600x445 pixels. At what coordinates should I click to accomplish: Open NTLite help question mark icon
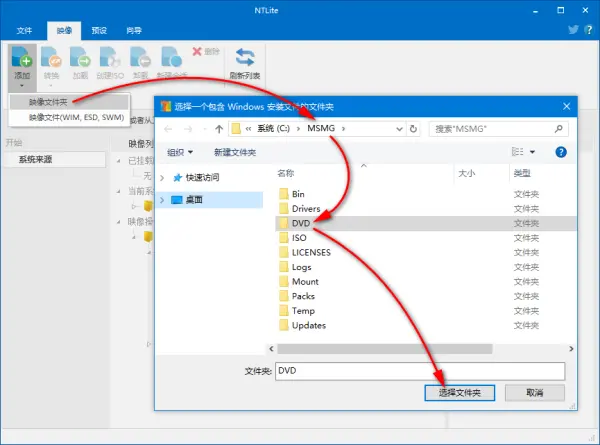[589, 30]
